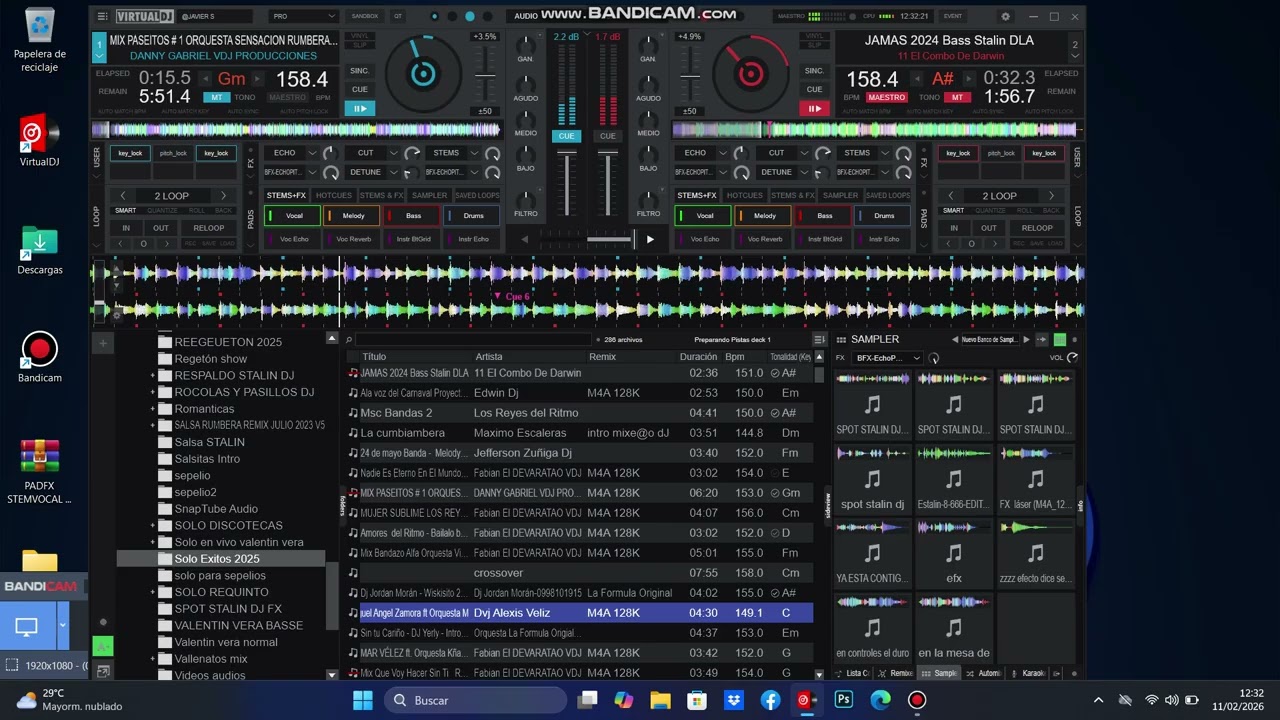
Task: Expand the Vallenatos mix folder
Action: 153,659
